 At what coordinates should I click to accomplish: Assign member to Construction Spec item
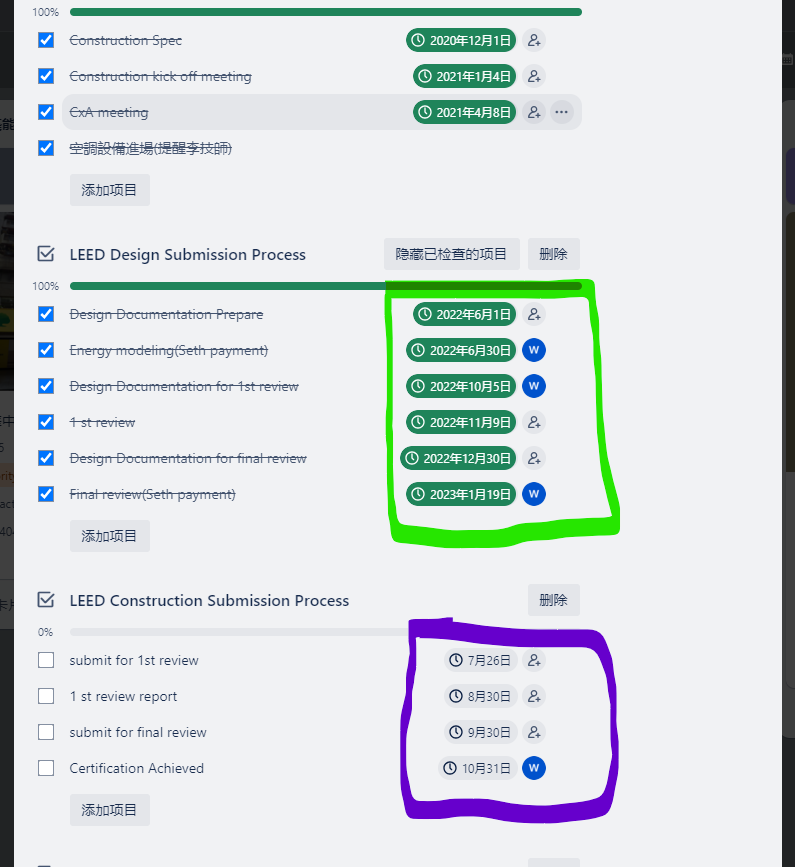(x=534, y=40)
